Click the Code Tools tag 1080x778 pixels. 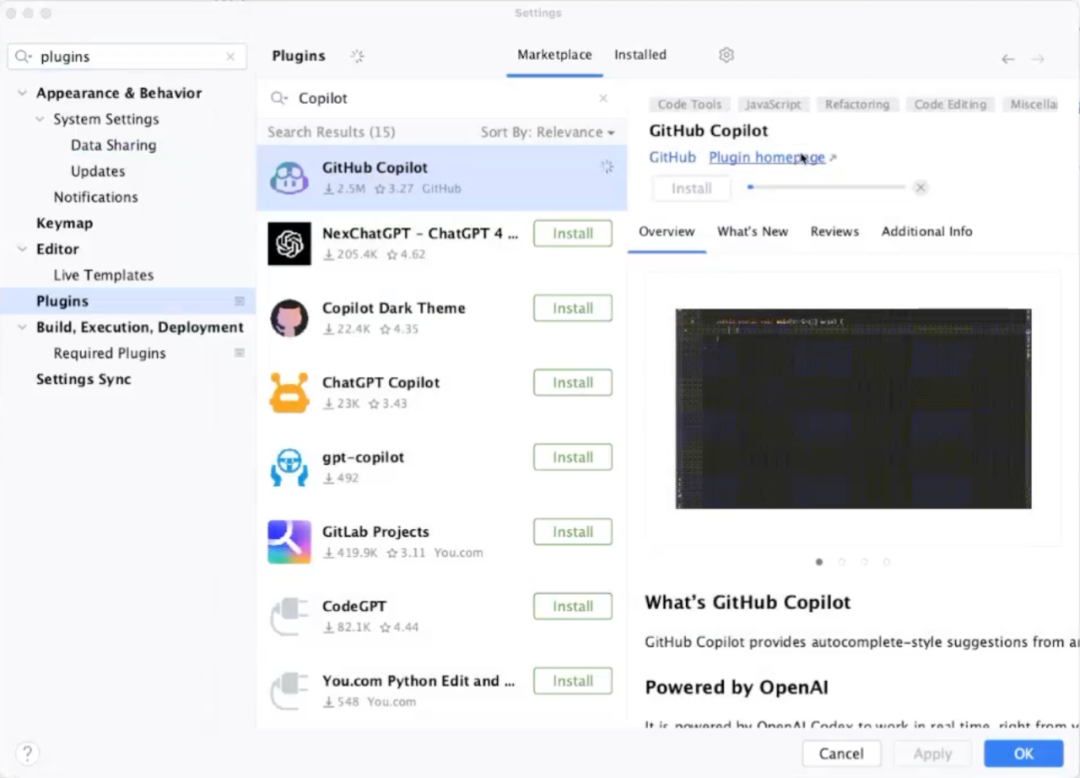pyautogui.click(x=689, y=105)
